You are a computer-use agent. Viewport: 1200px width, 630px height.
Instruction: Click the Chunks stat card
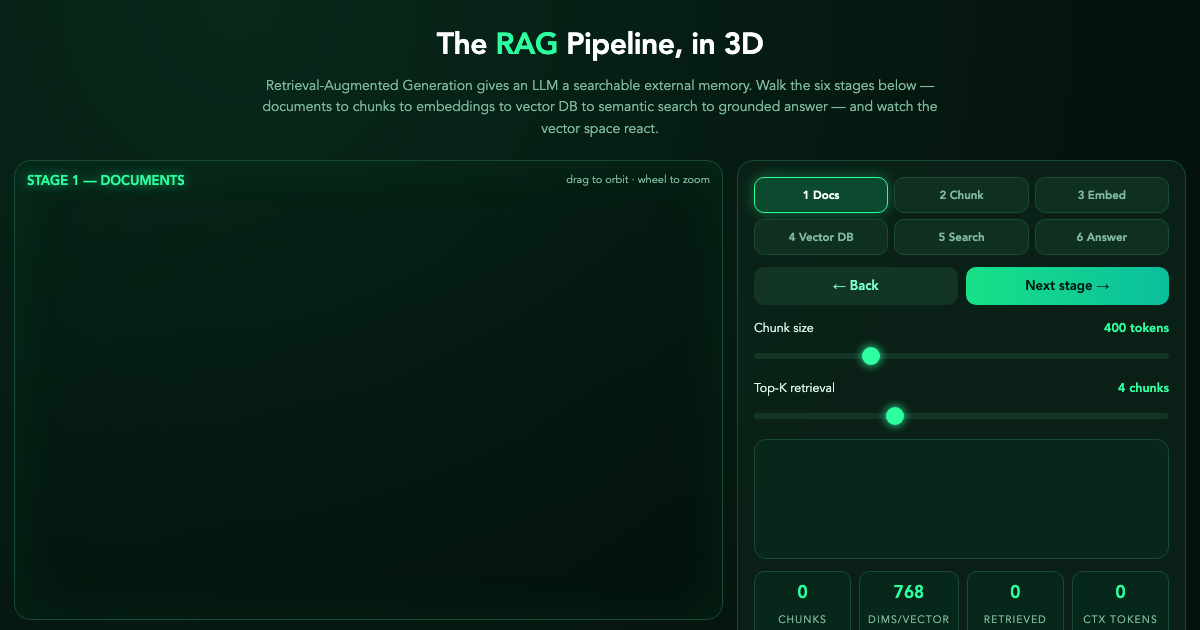802,601
